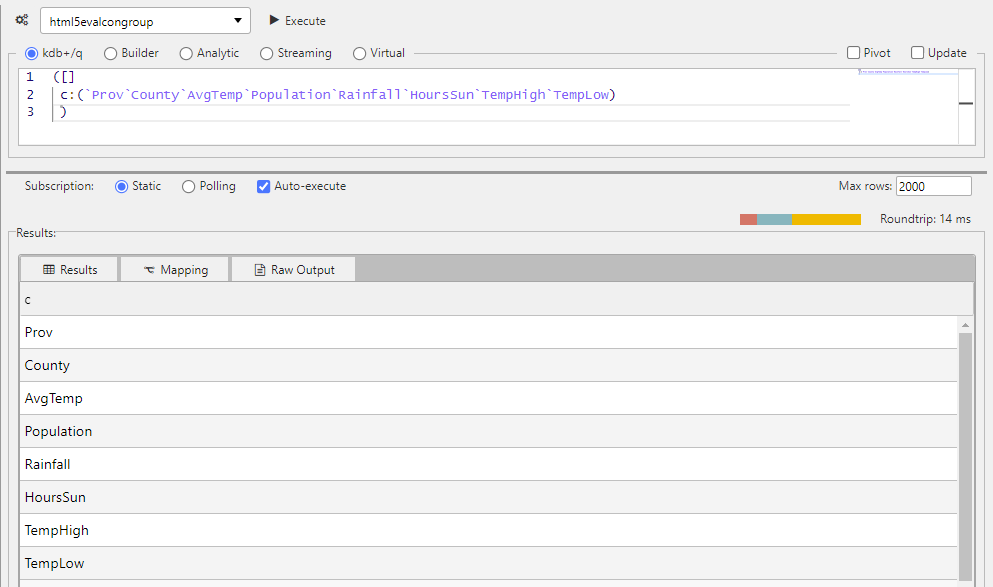993x587 pixels.
Task: Click the editor collapse dash on right edge
Action: coord(966,103)
